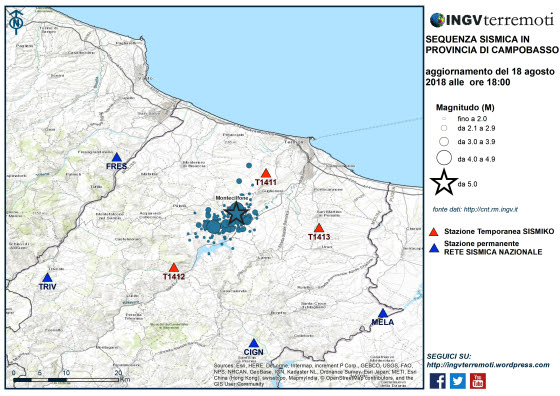
Task: Click the blue triangle in the legend
Action: (434, 248)
